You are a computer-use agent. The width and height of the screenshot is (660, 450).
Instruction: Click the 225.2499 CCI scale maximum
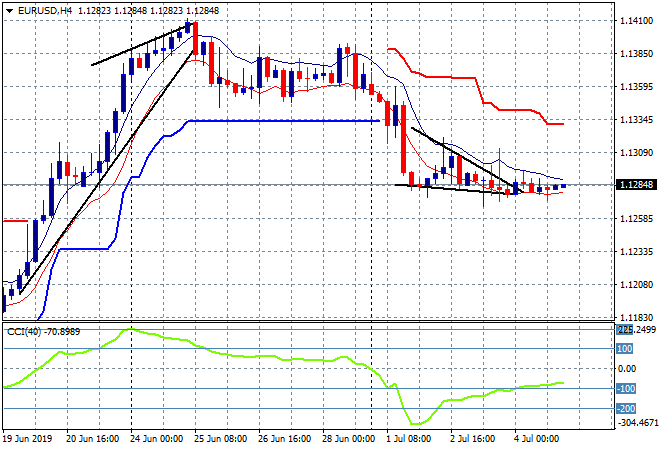tap(636, 330)
